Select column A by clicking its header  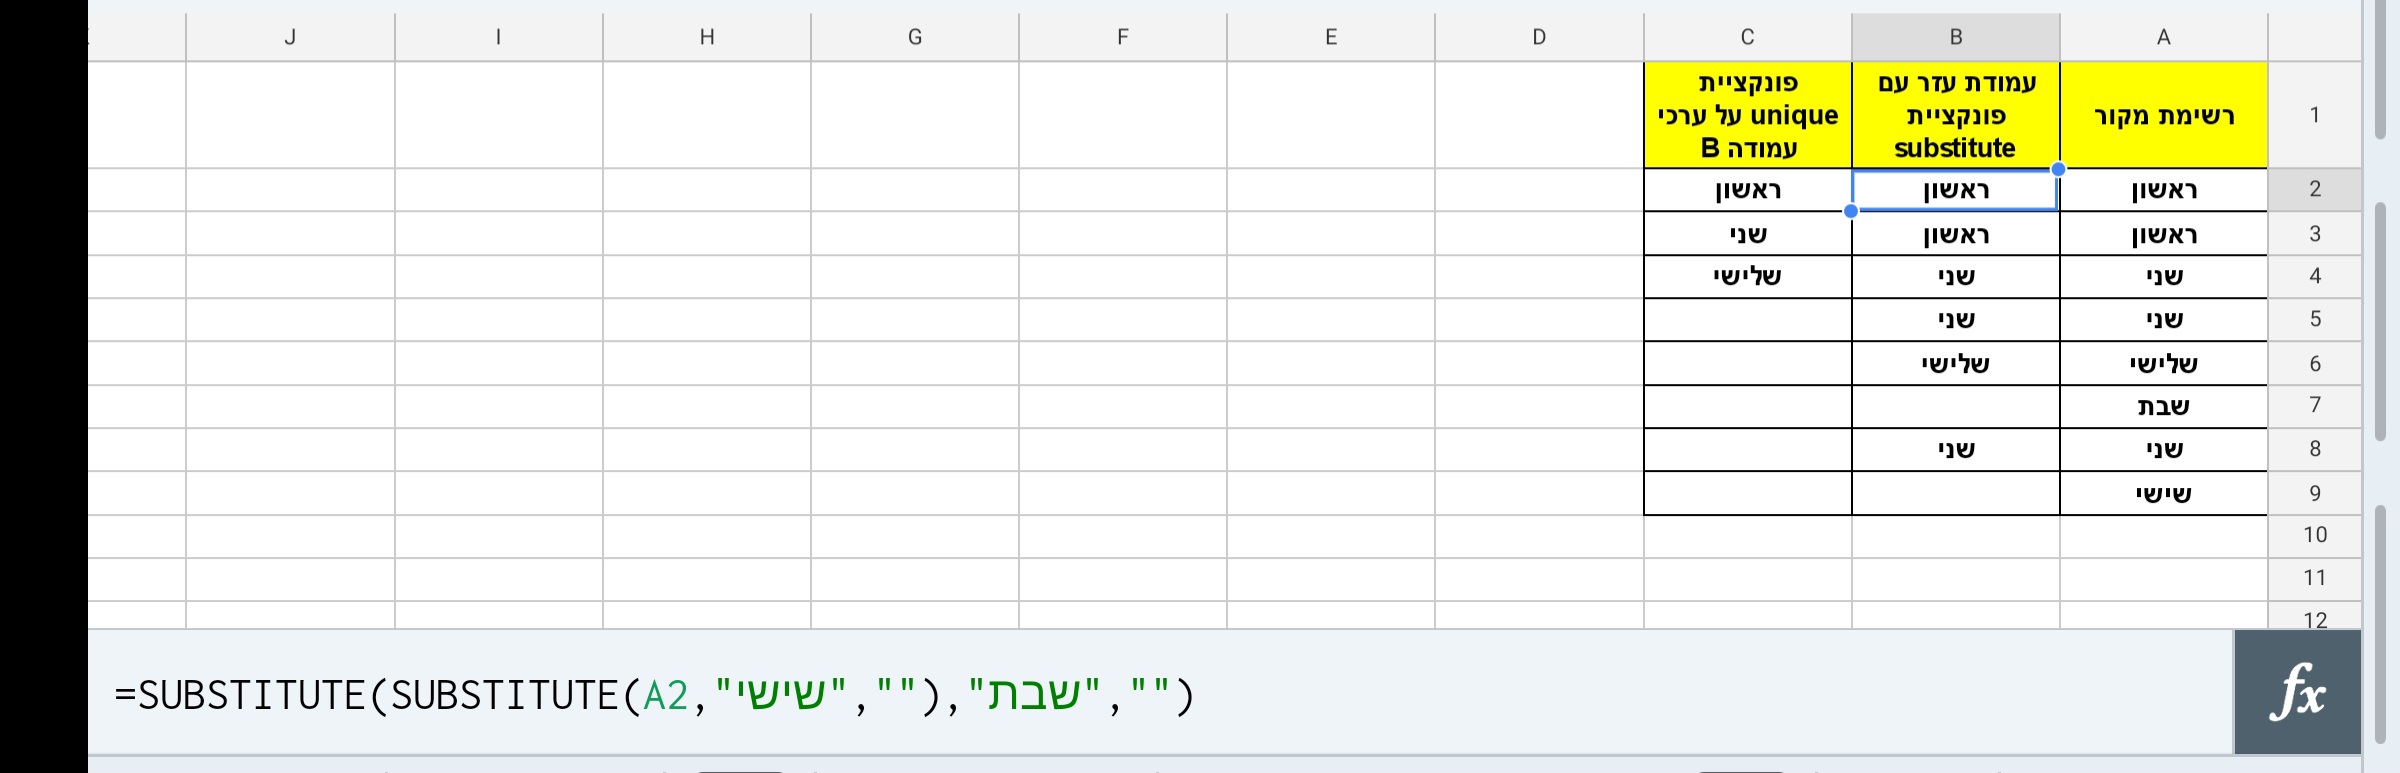[2163, 36]
